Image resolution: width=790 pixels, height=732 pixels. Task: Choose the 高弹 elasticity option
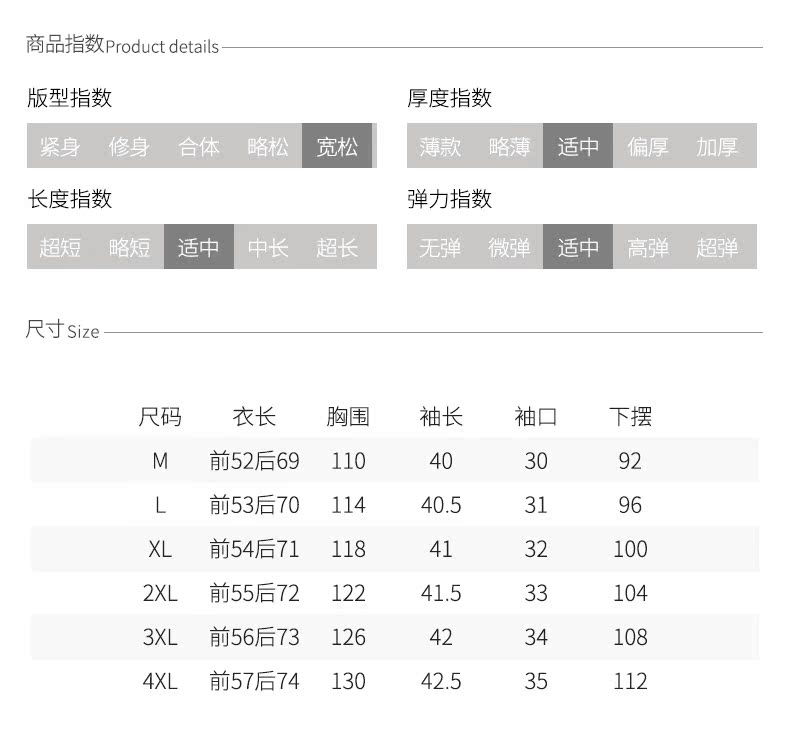(648, 247)
